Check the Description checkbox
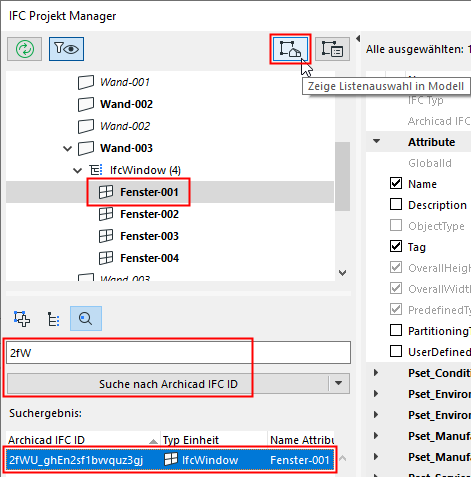The width and height of the screenshot is (471, 477). (x=396, y=204)
